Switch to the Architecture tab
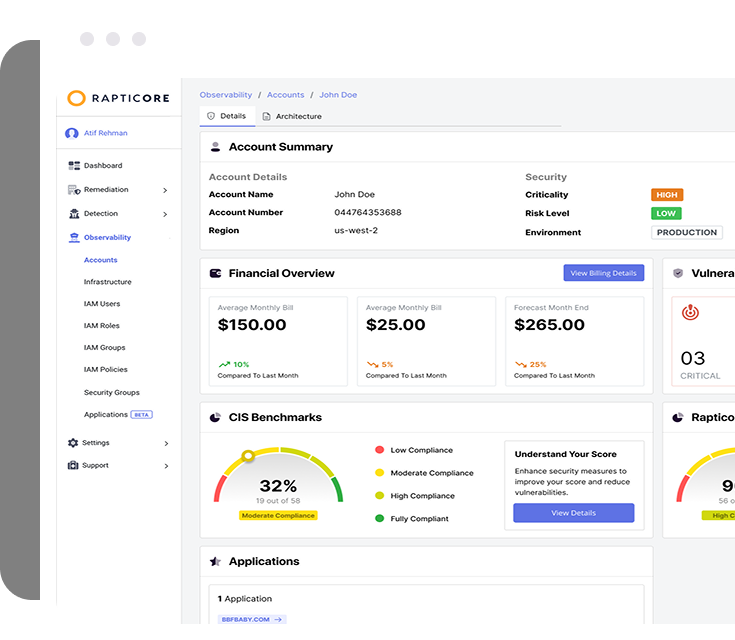 click(x=292, y=116)
